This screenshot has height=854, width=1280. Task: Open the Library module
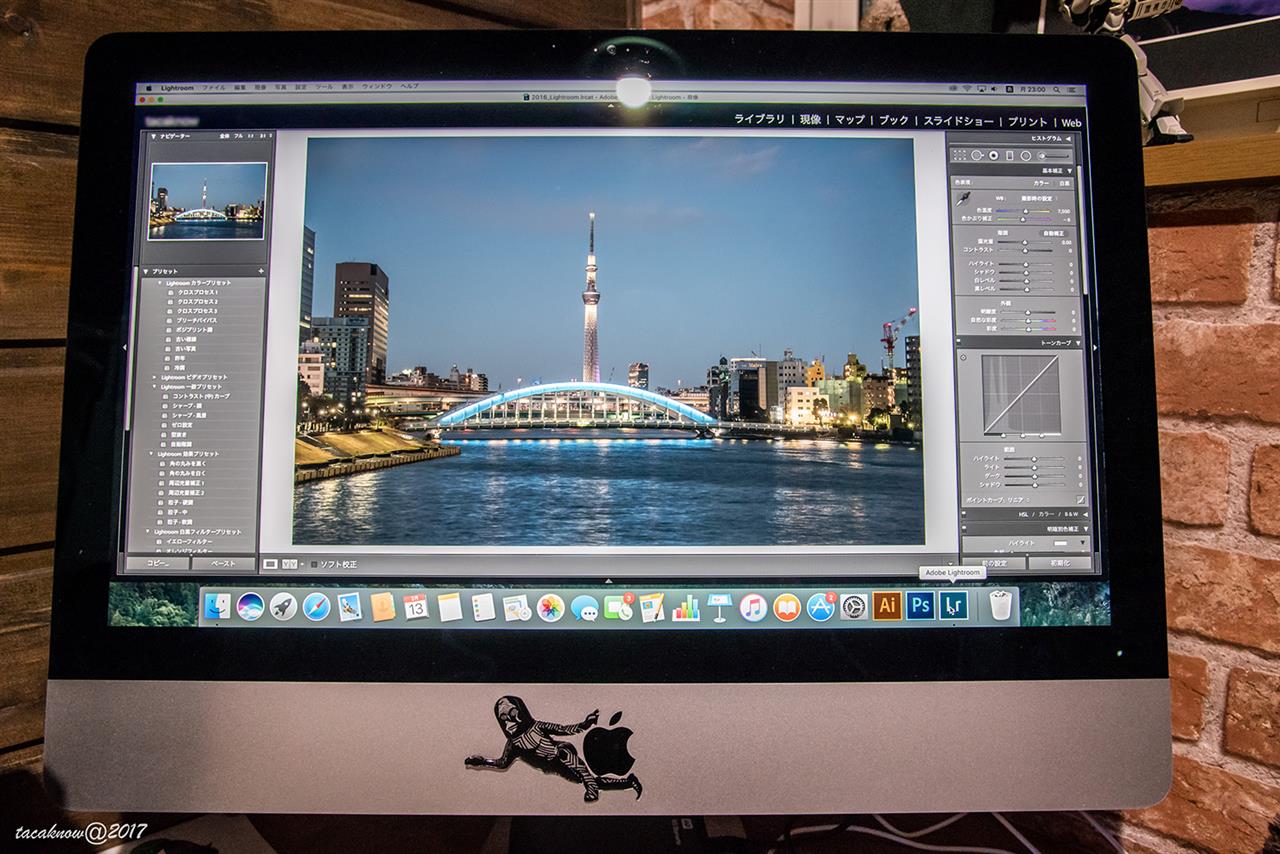[760, 120]
